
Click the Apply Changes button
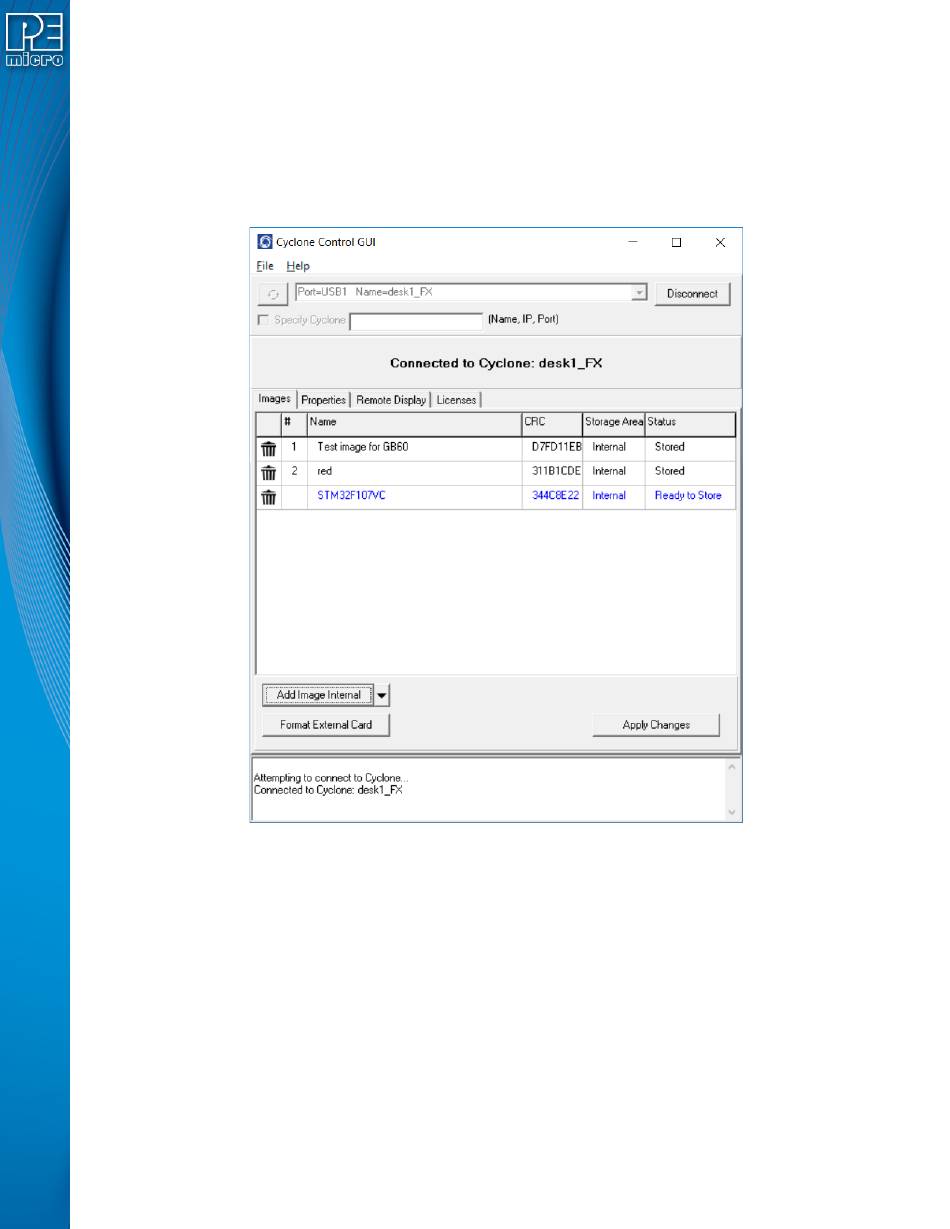coord(656,725)
